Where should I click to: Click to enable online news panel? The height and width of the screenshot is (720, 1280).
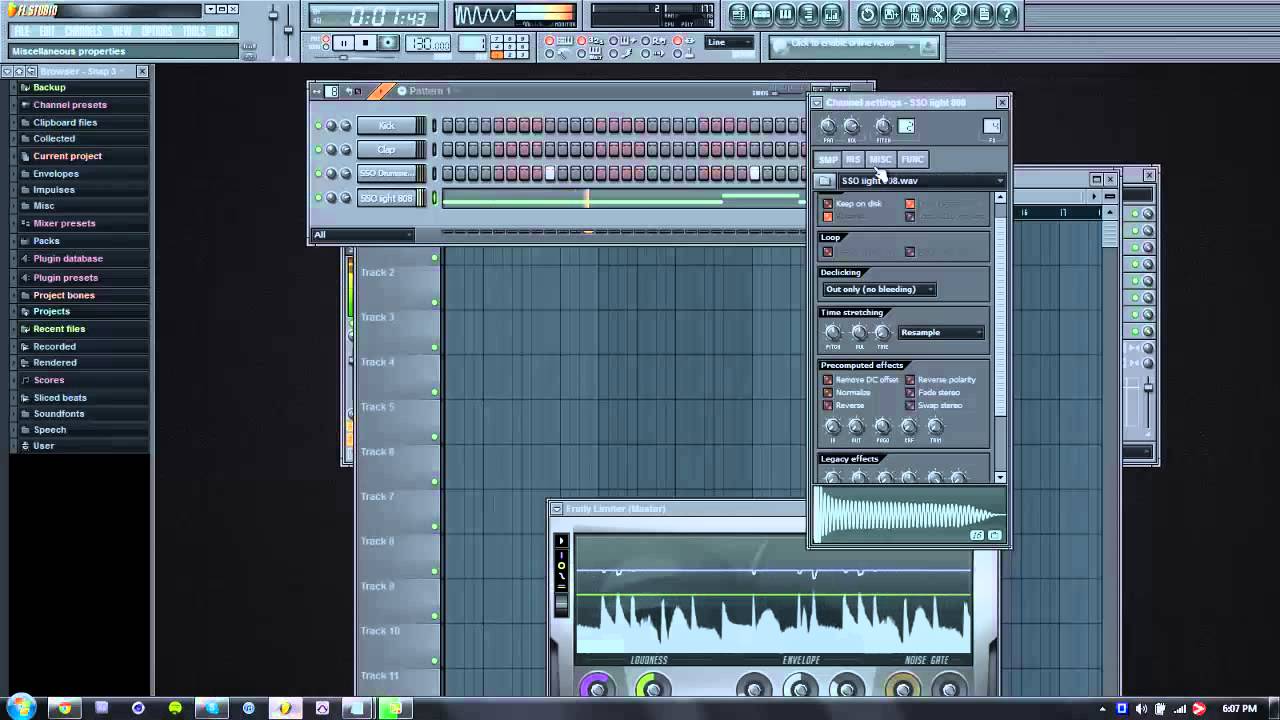click(x=855, y=45)
